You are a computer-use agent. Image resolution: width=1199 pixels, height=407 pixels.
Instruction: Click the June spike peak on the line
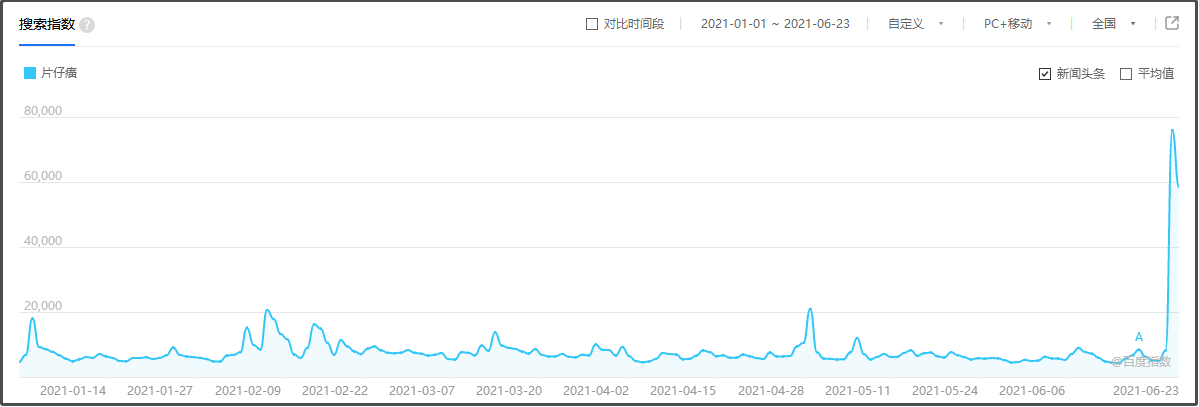click(1172, 130)
